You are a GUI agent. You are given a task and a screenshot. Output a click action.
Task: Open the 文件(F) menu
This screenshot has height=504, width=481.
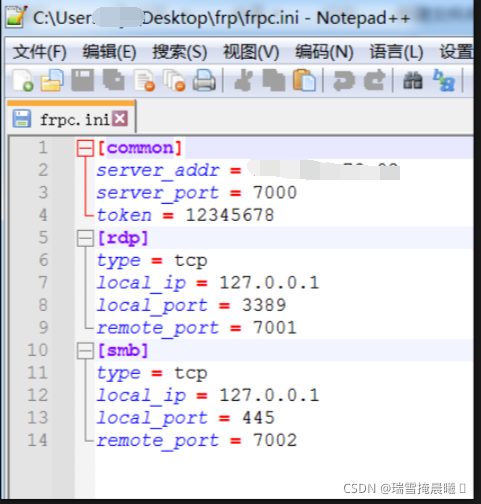pyautogui.click(x=40, y=52)
